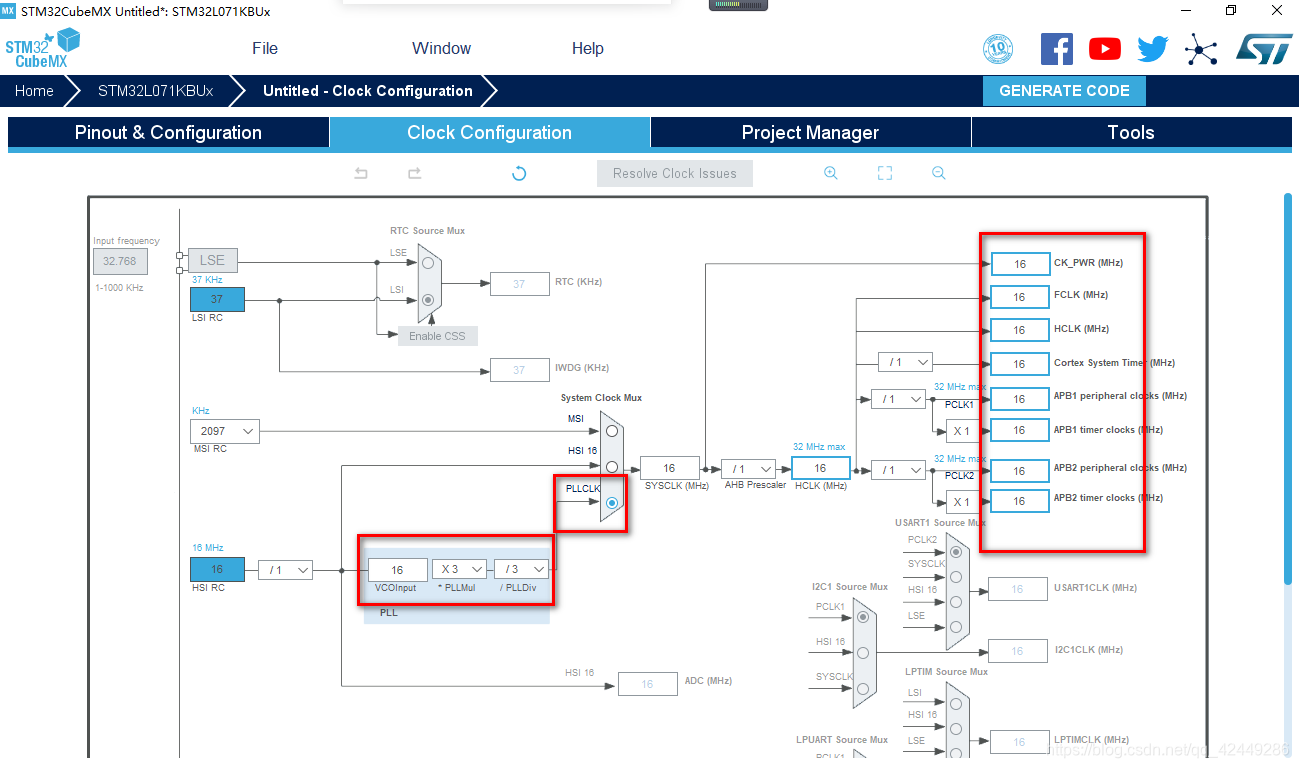Viewport: 1299px width, 768px height.
Task: Open the File menu
Action: click(x=265, y=48)
